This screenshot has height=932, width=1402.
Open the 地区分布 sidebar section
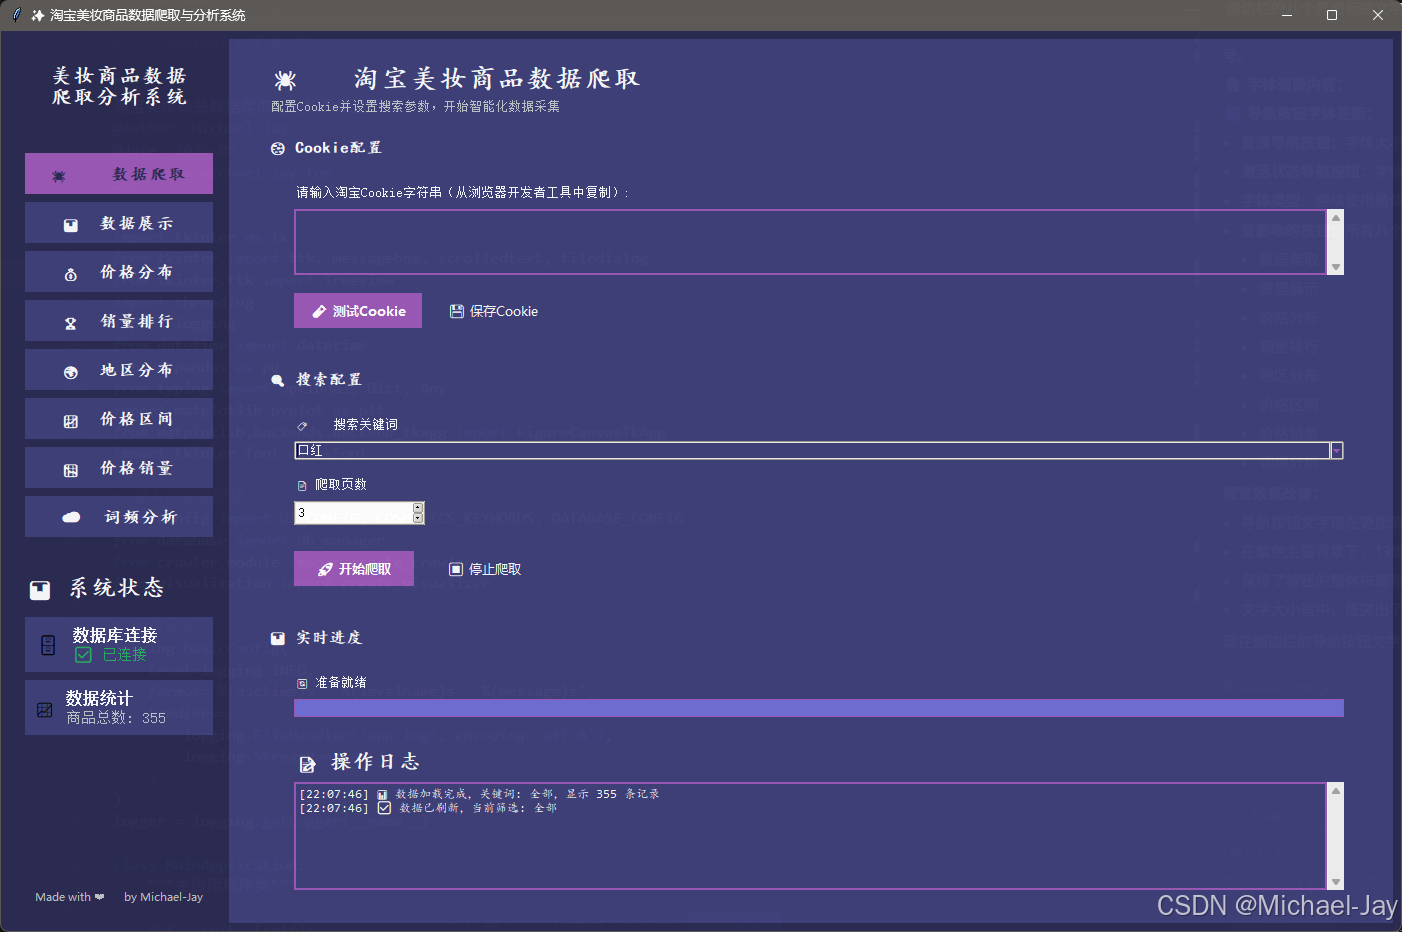click(x=119, y=370)
